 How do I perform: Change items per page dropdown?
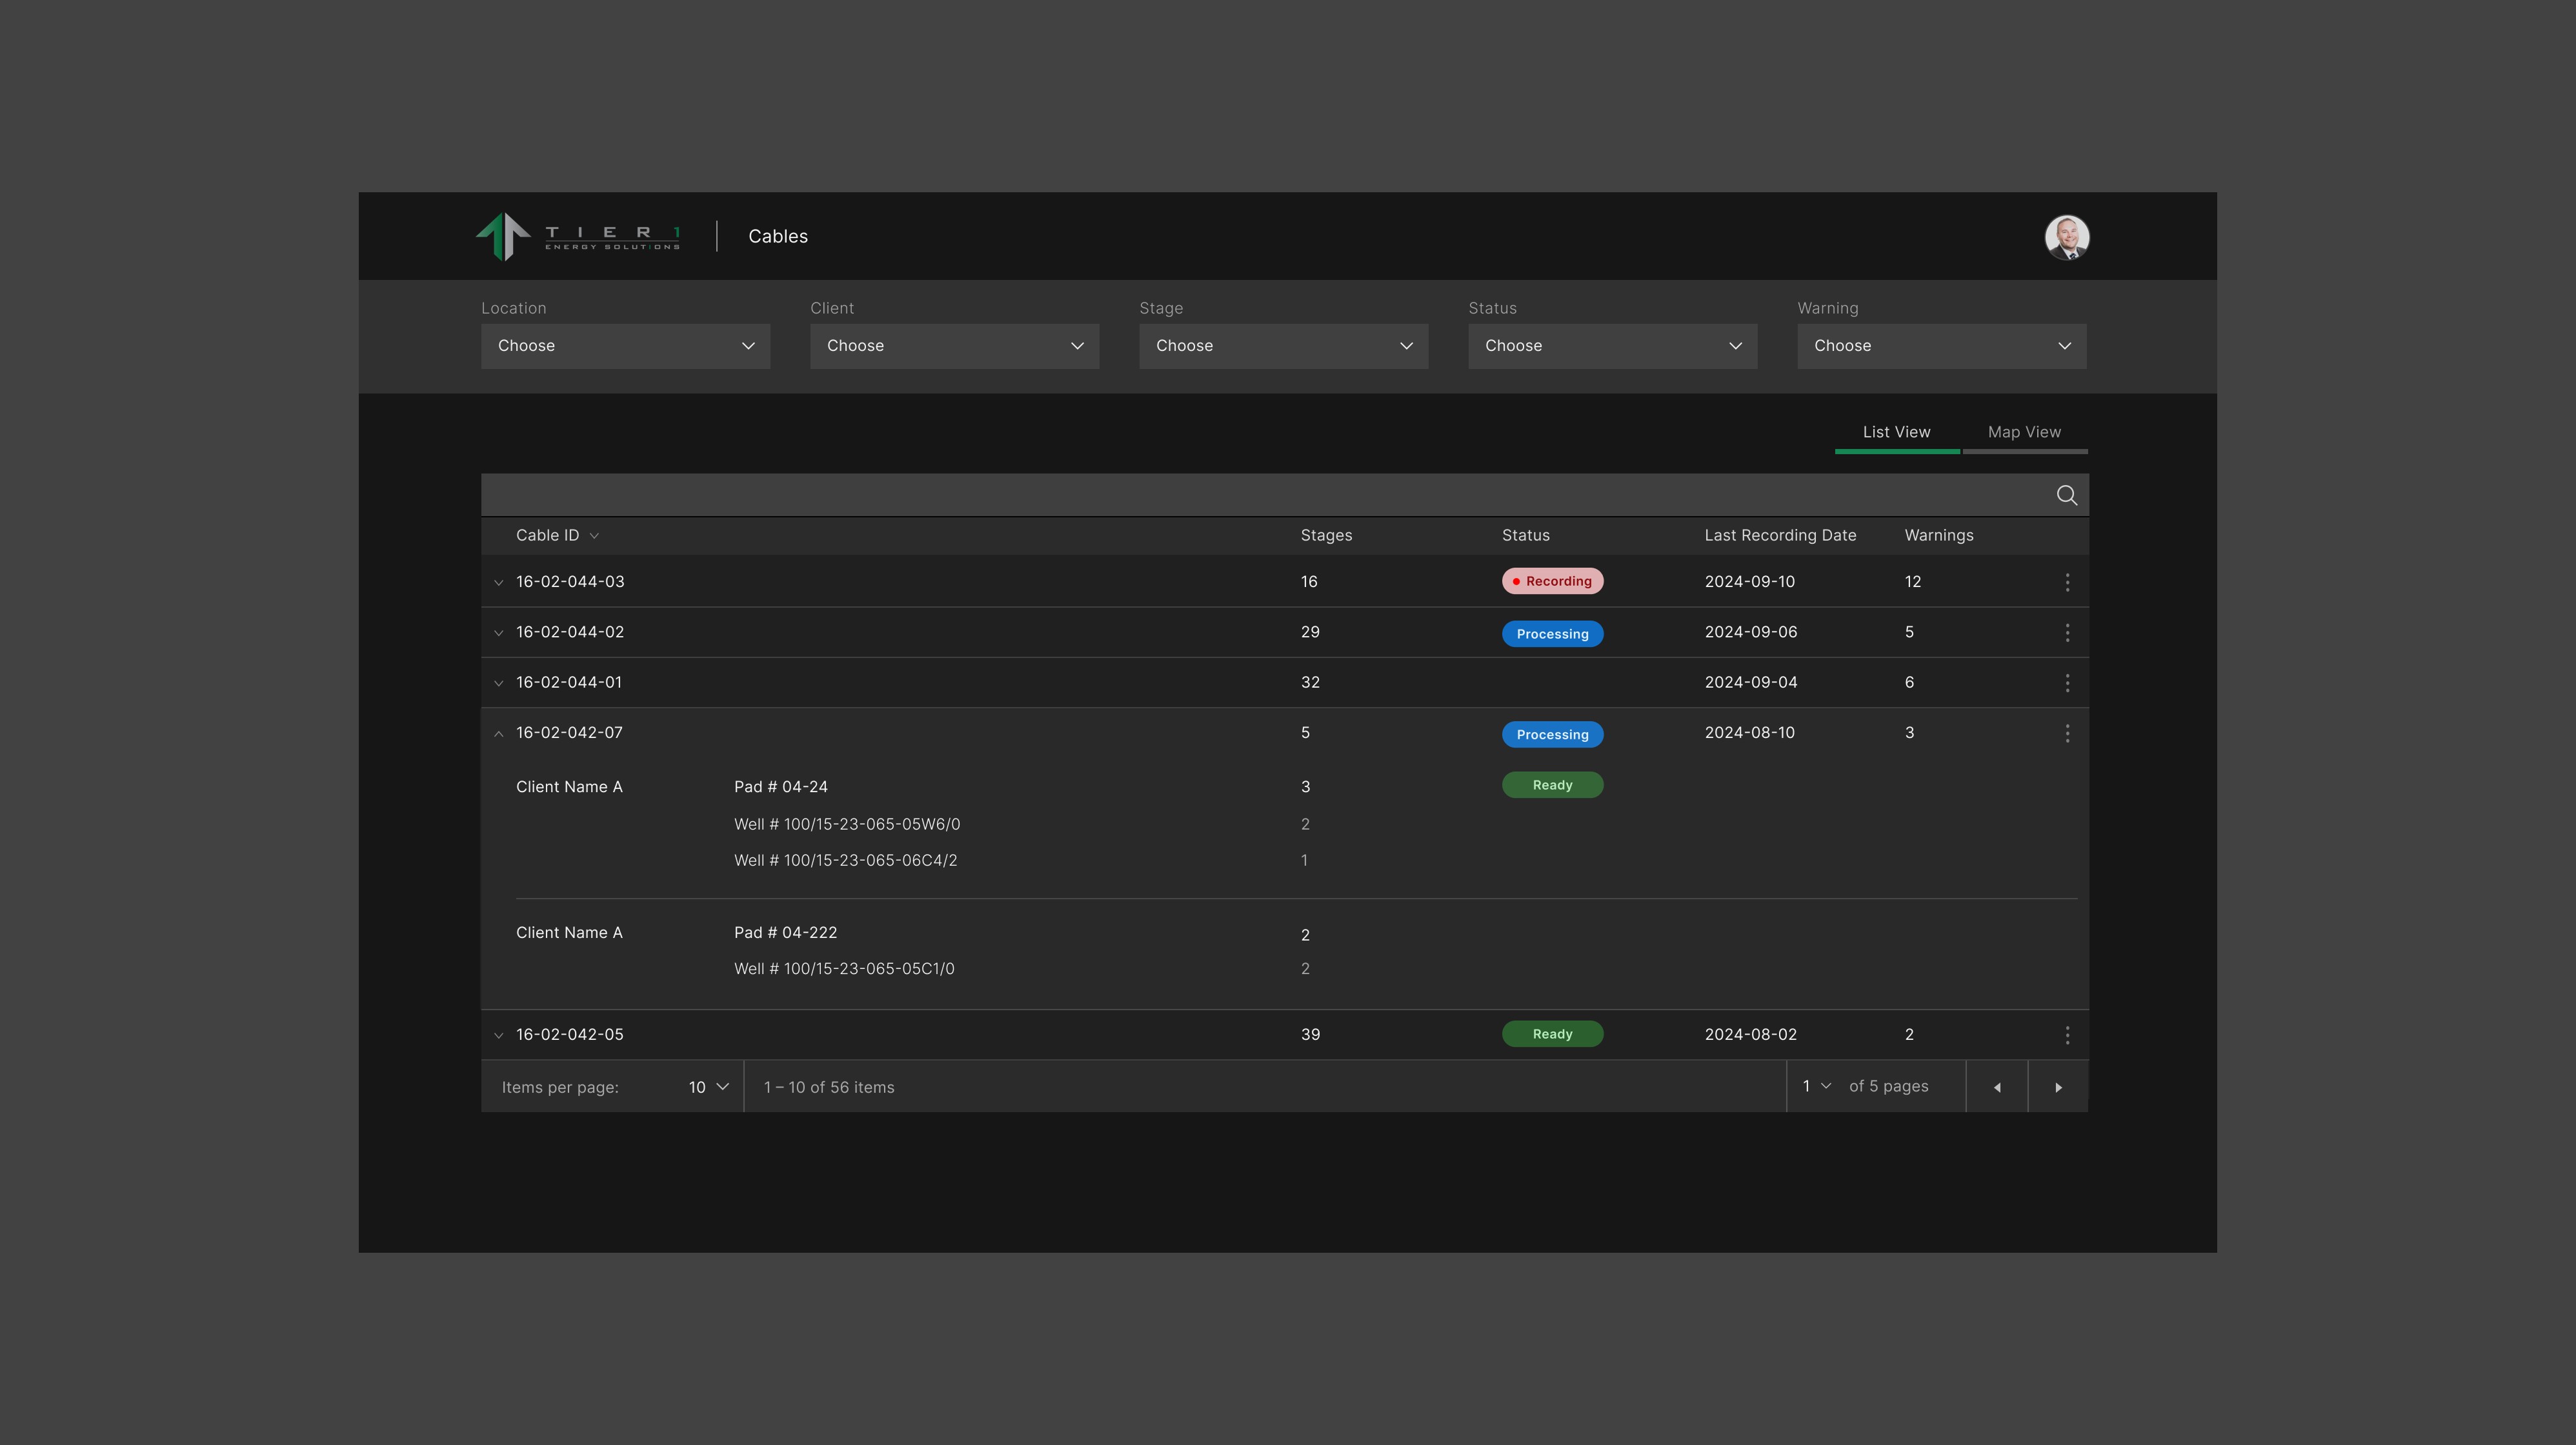[708, 1087]
